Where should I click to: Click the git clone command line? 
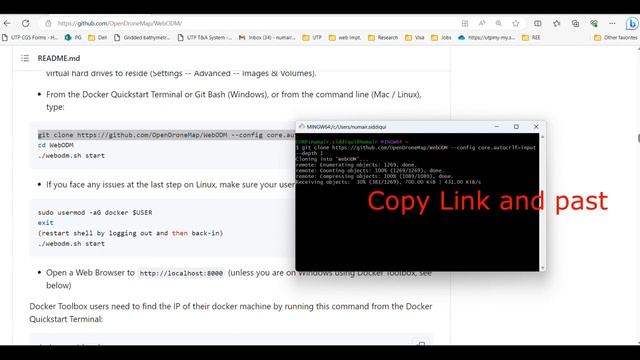coord(167,135)
